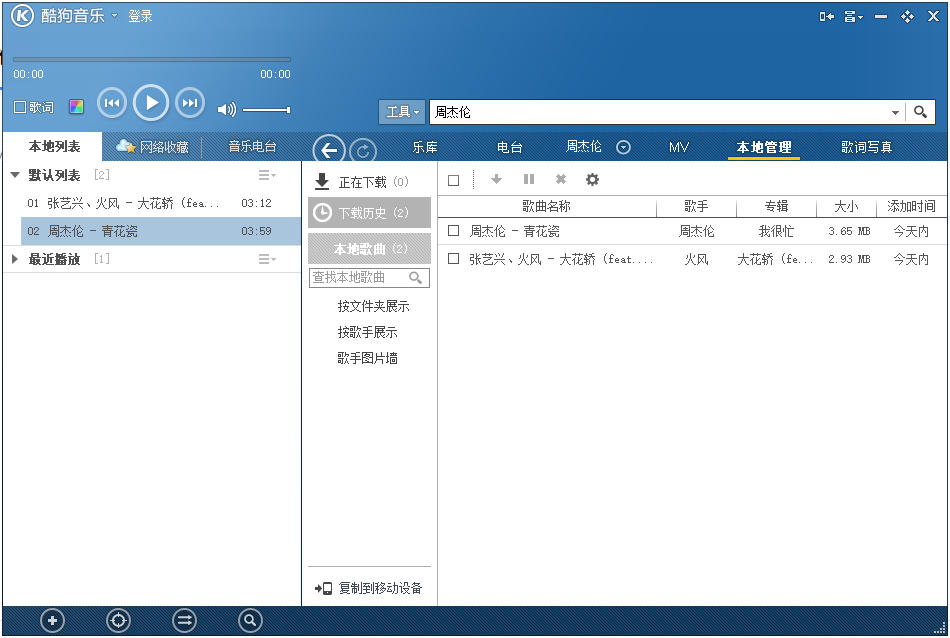This screenshot has height=638, width=950.
Task: Expand the search history dropdown arrow
Action: [895, 112]
